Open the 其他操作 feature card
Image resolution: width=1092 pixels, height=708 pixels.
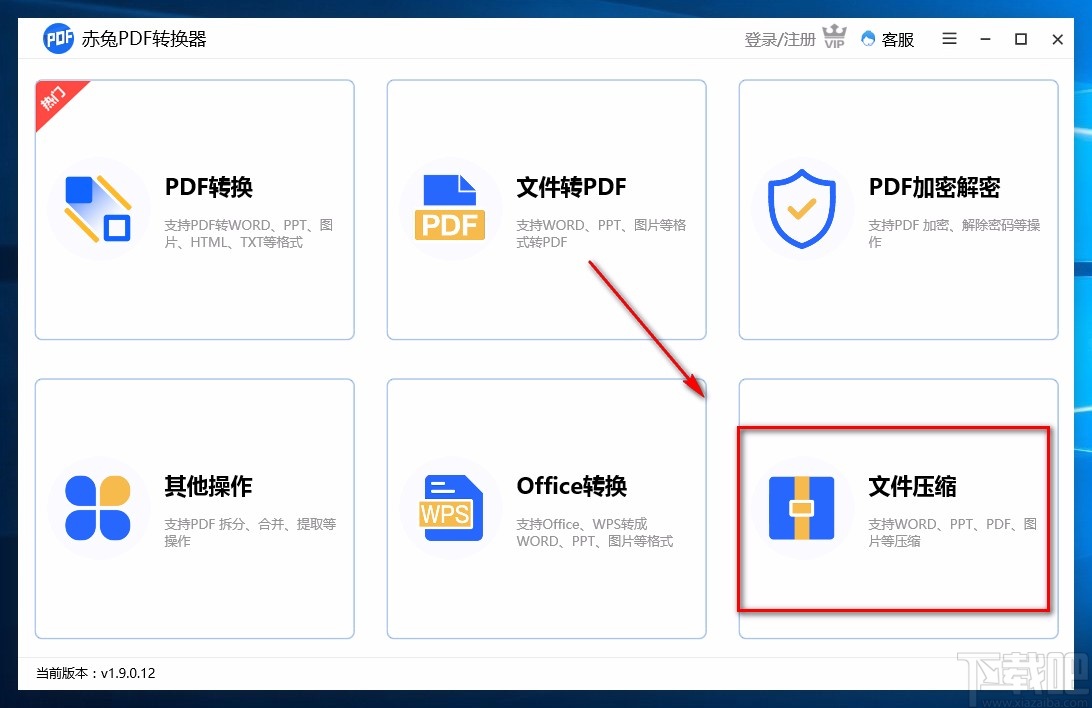(194, 508)
